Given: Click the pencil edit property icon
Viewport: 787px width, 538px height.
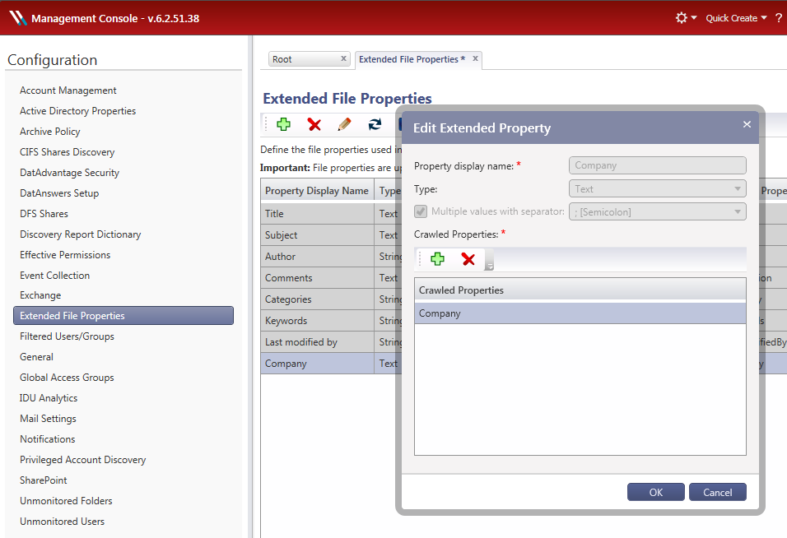Looking at the screenshot, I should point(344,124).
